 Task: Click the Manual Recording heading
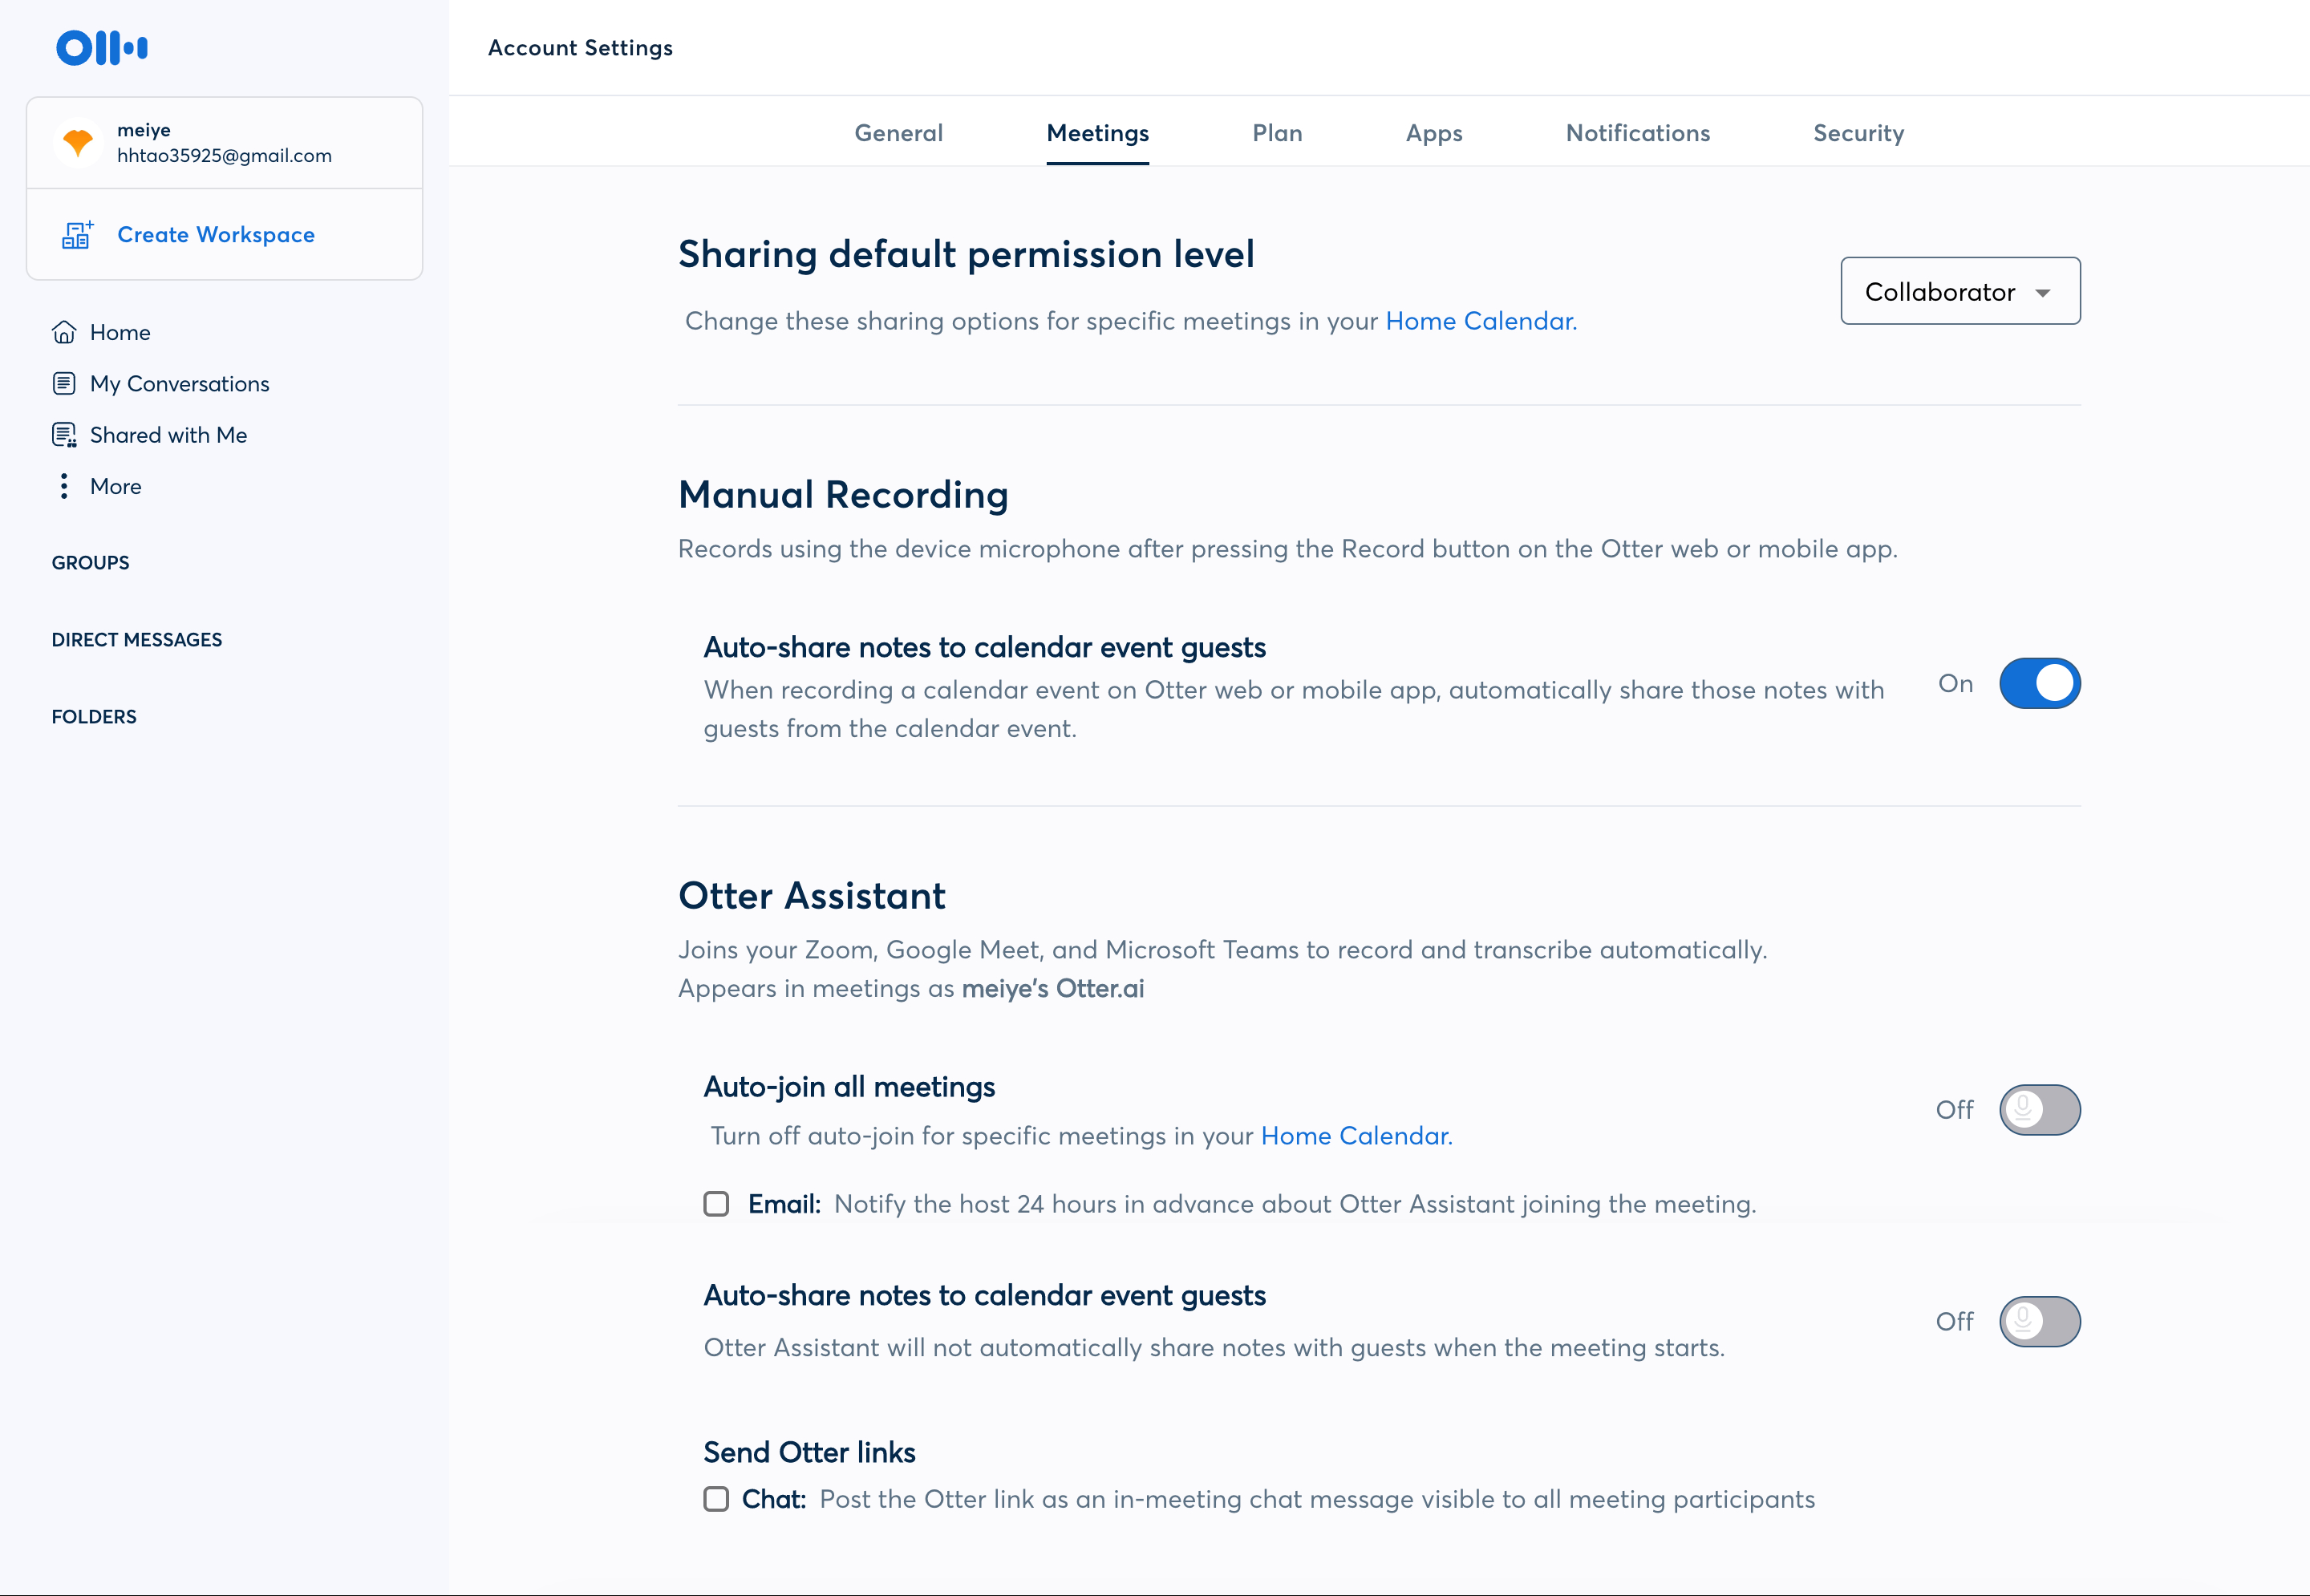(x=843, y=495)
